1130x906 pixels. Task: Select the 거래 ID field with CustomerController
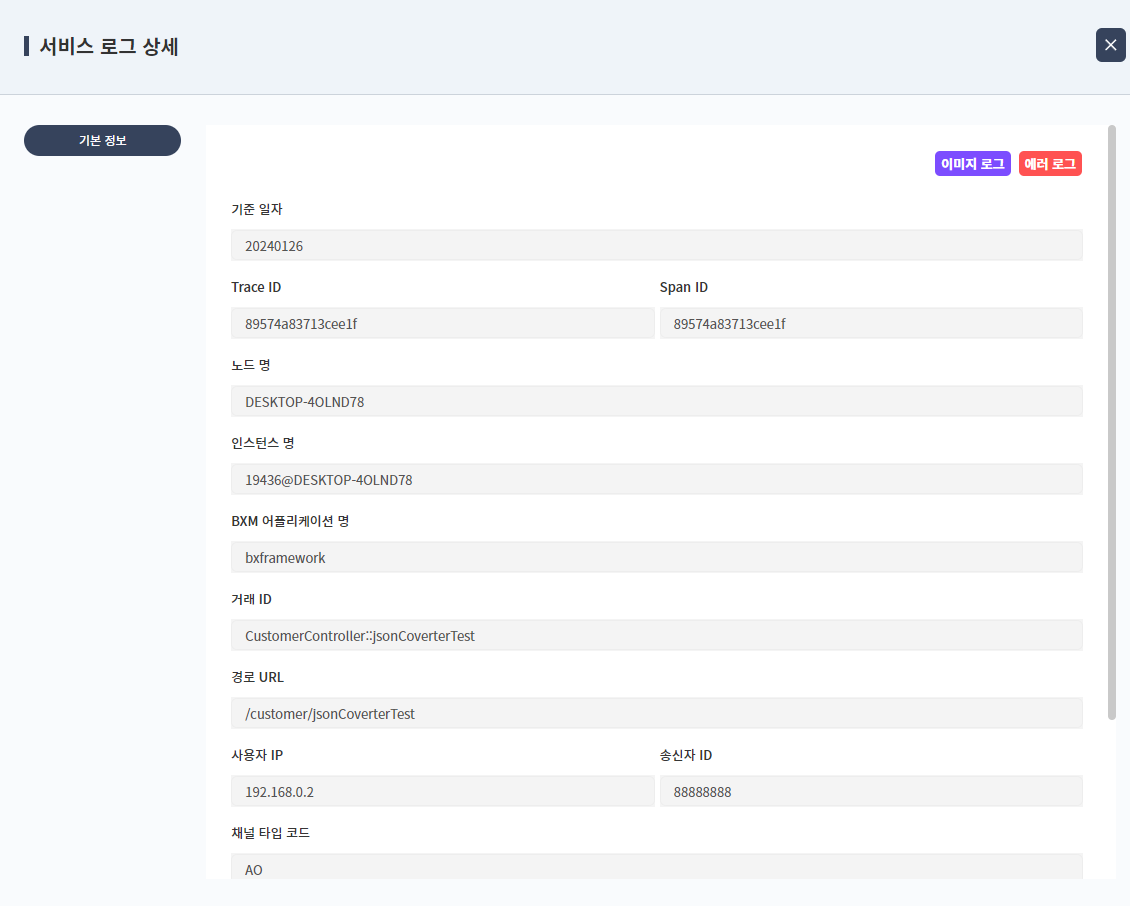[x=657, y=634]
